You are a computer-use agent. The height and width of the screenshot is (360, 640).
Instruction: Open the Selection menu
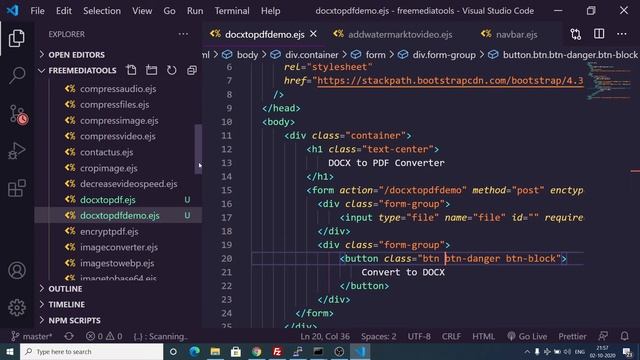point(102,11)
